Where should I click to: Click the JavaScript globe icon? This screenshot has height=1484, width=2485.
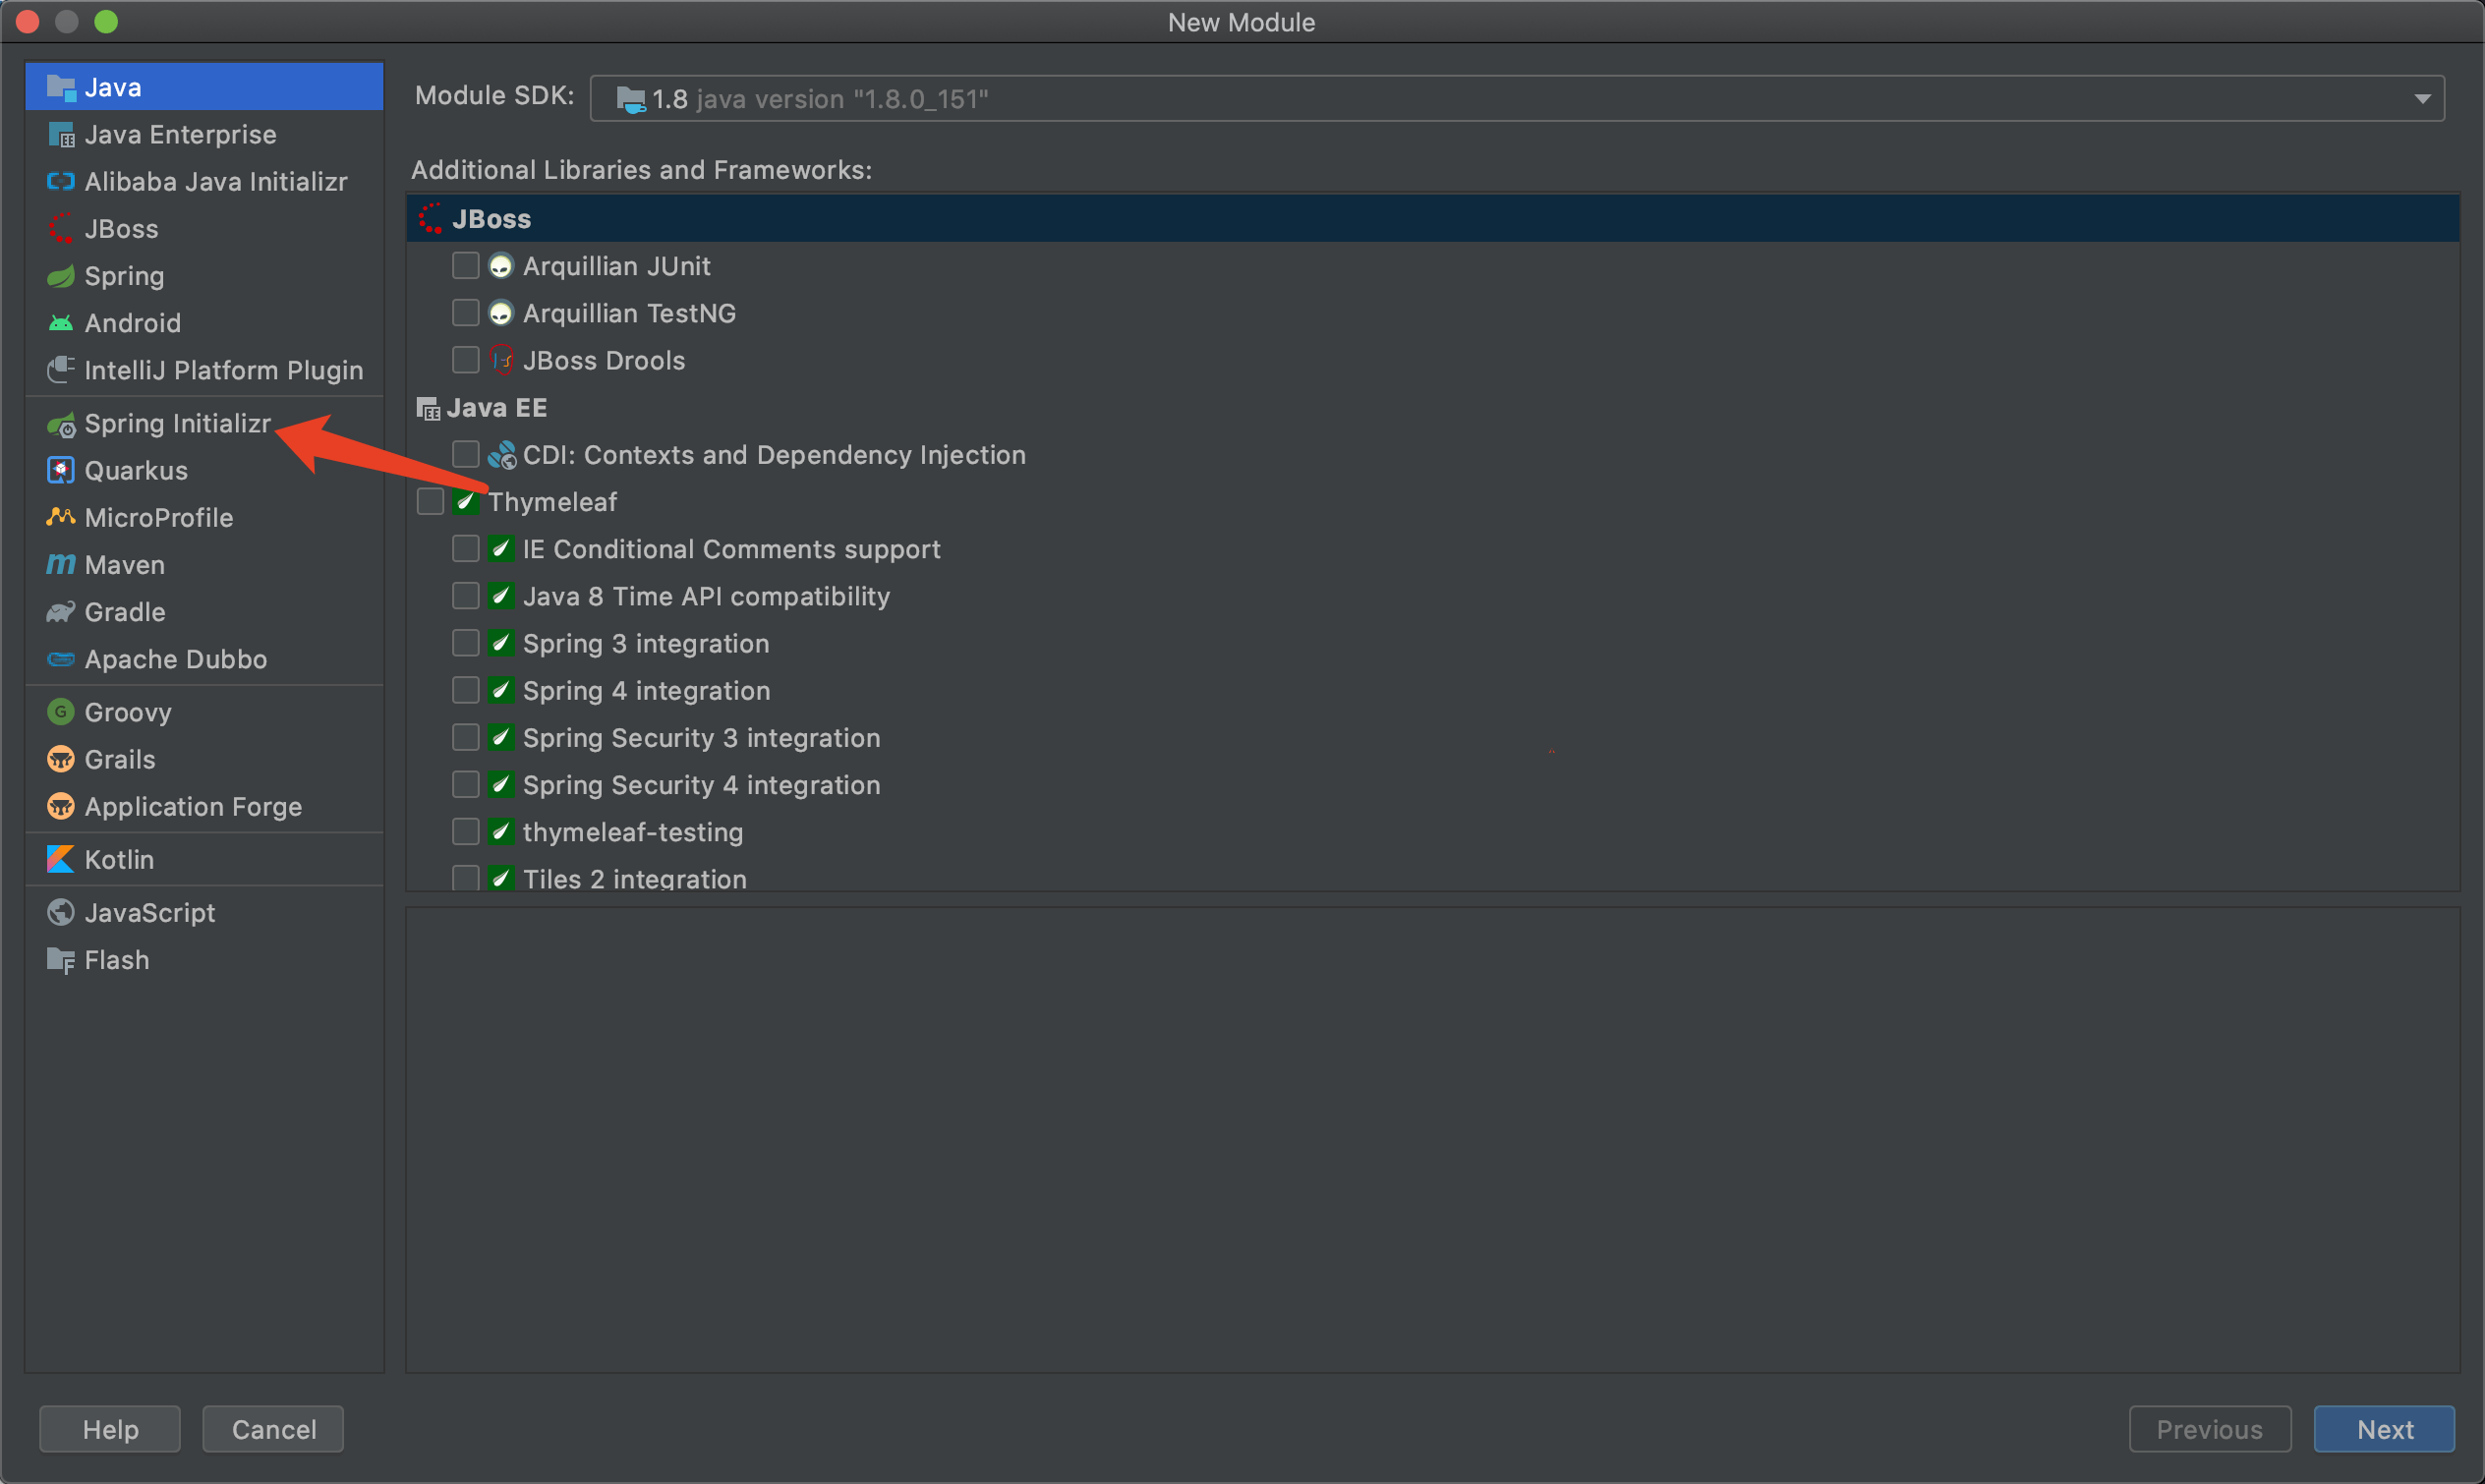(x=61, y=913)
